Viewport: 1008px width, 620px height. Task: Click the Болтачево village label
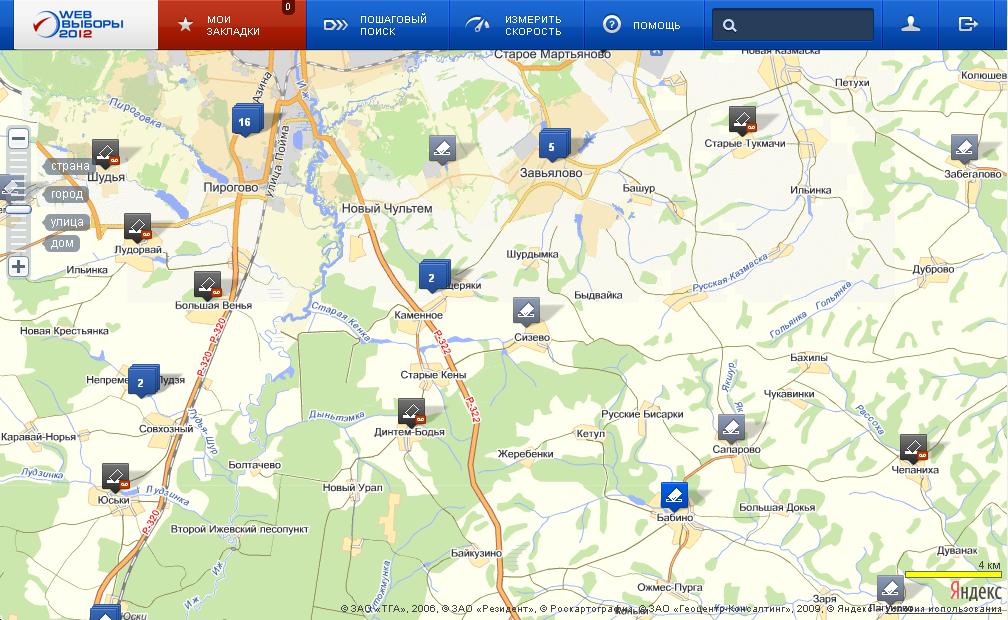point(255,464)
